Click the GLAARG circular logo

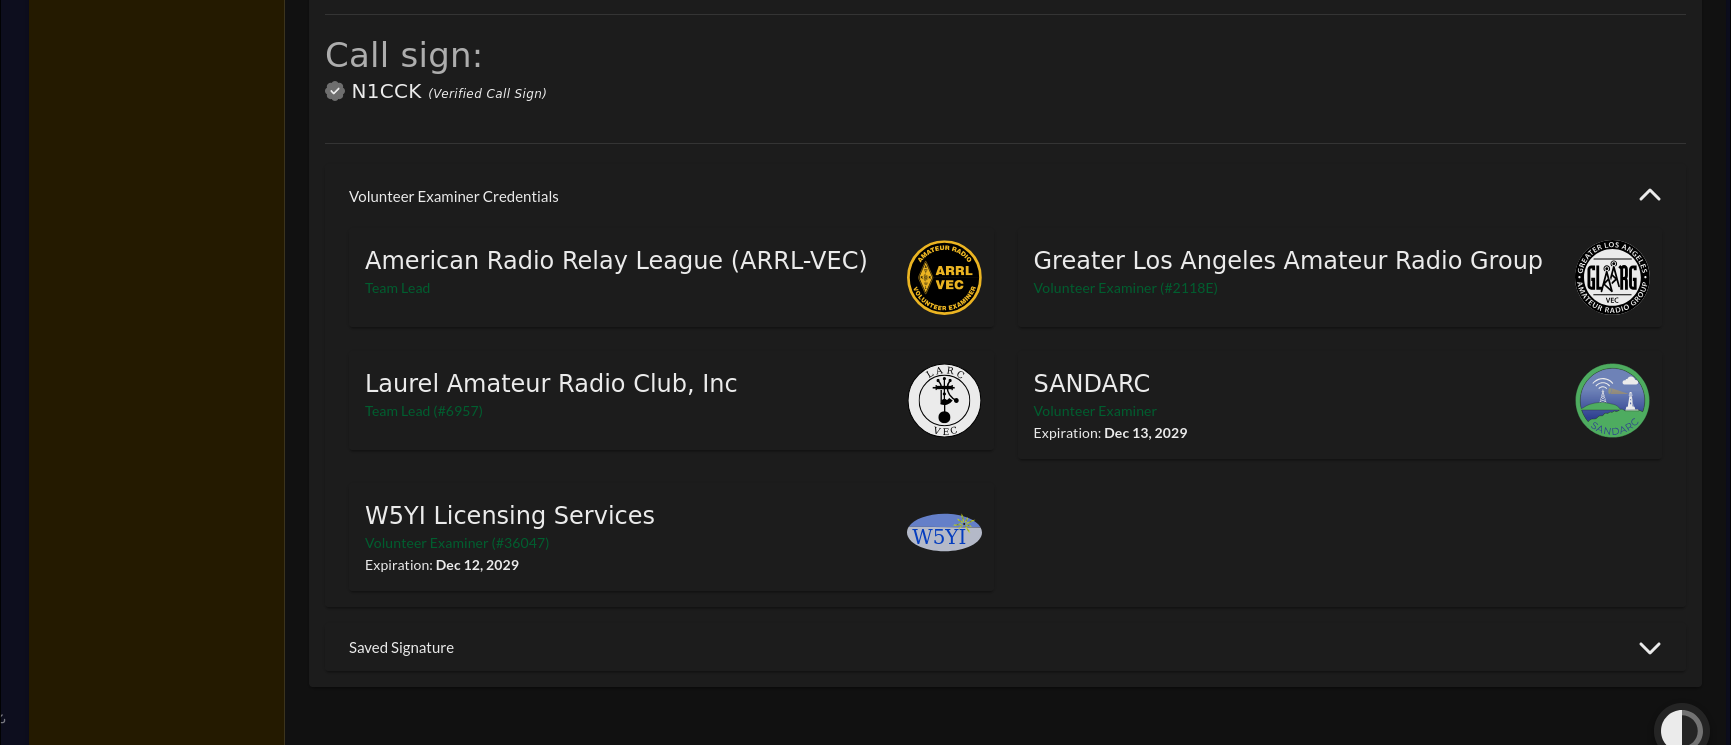(x=1612, y=278)
